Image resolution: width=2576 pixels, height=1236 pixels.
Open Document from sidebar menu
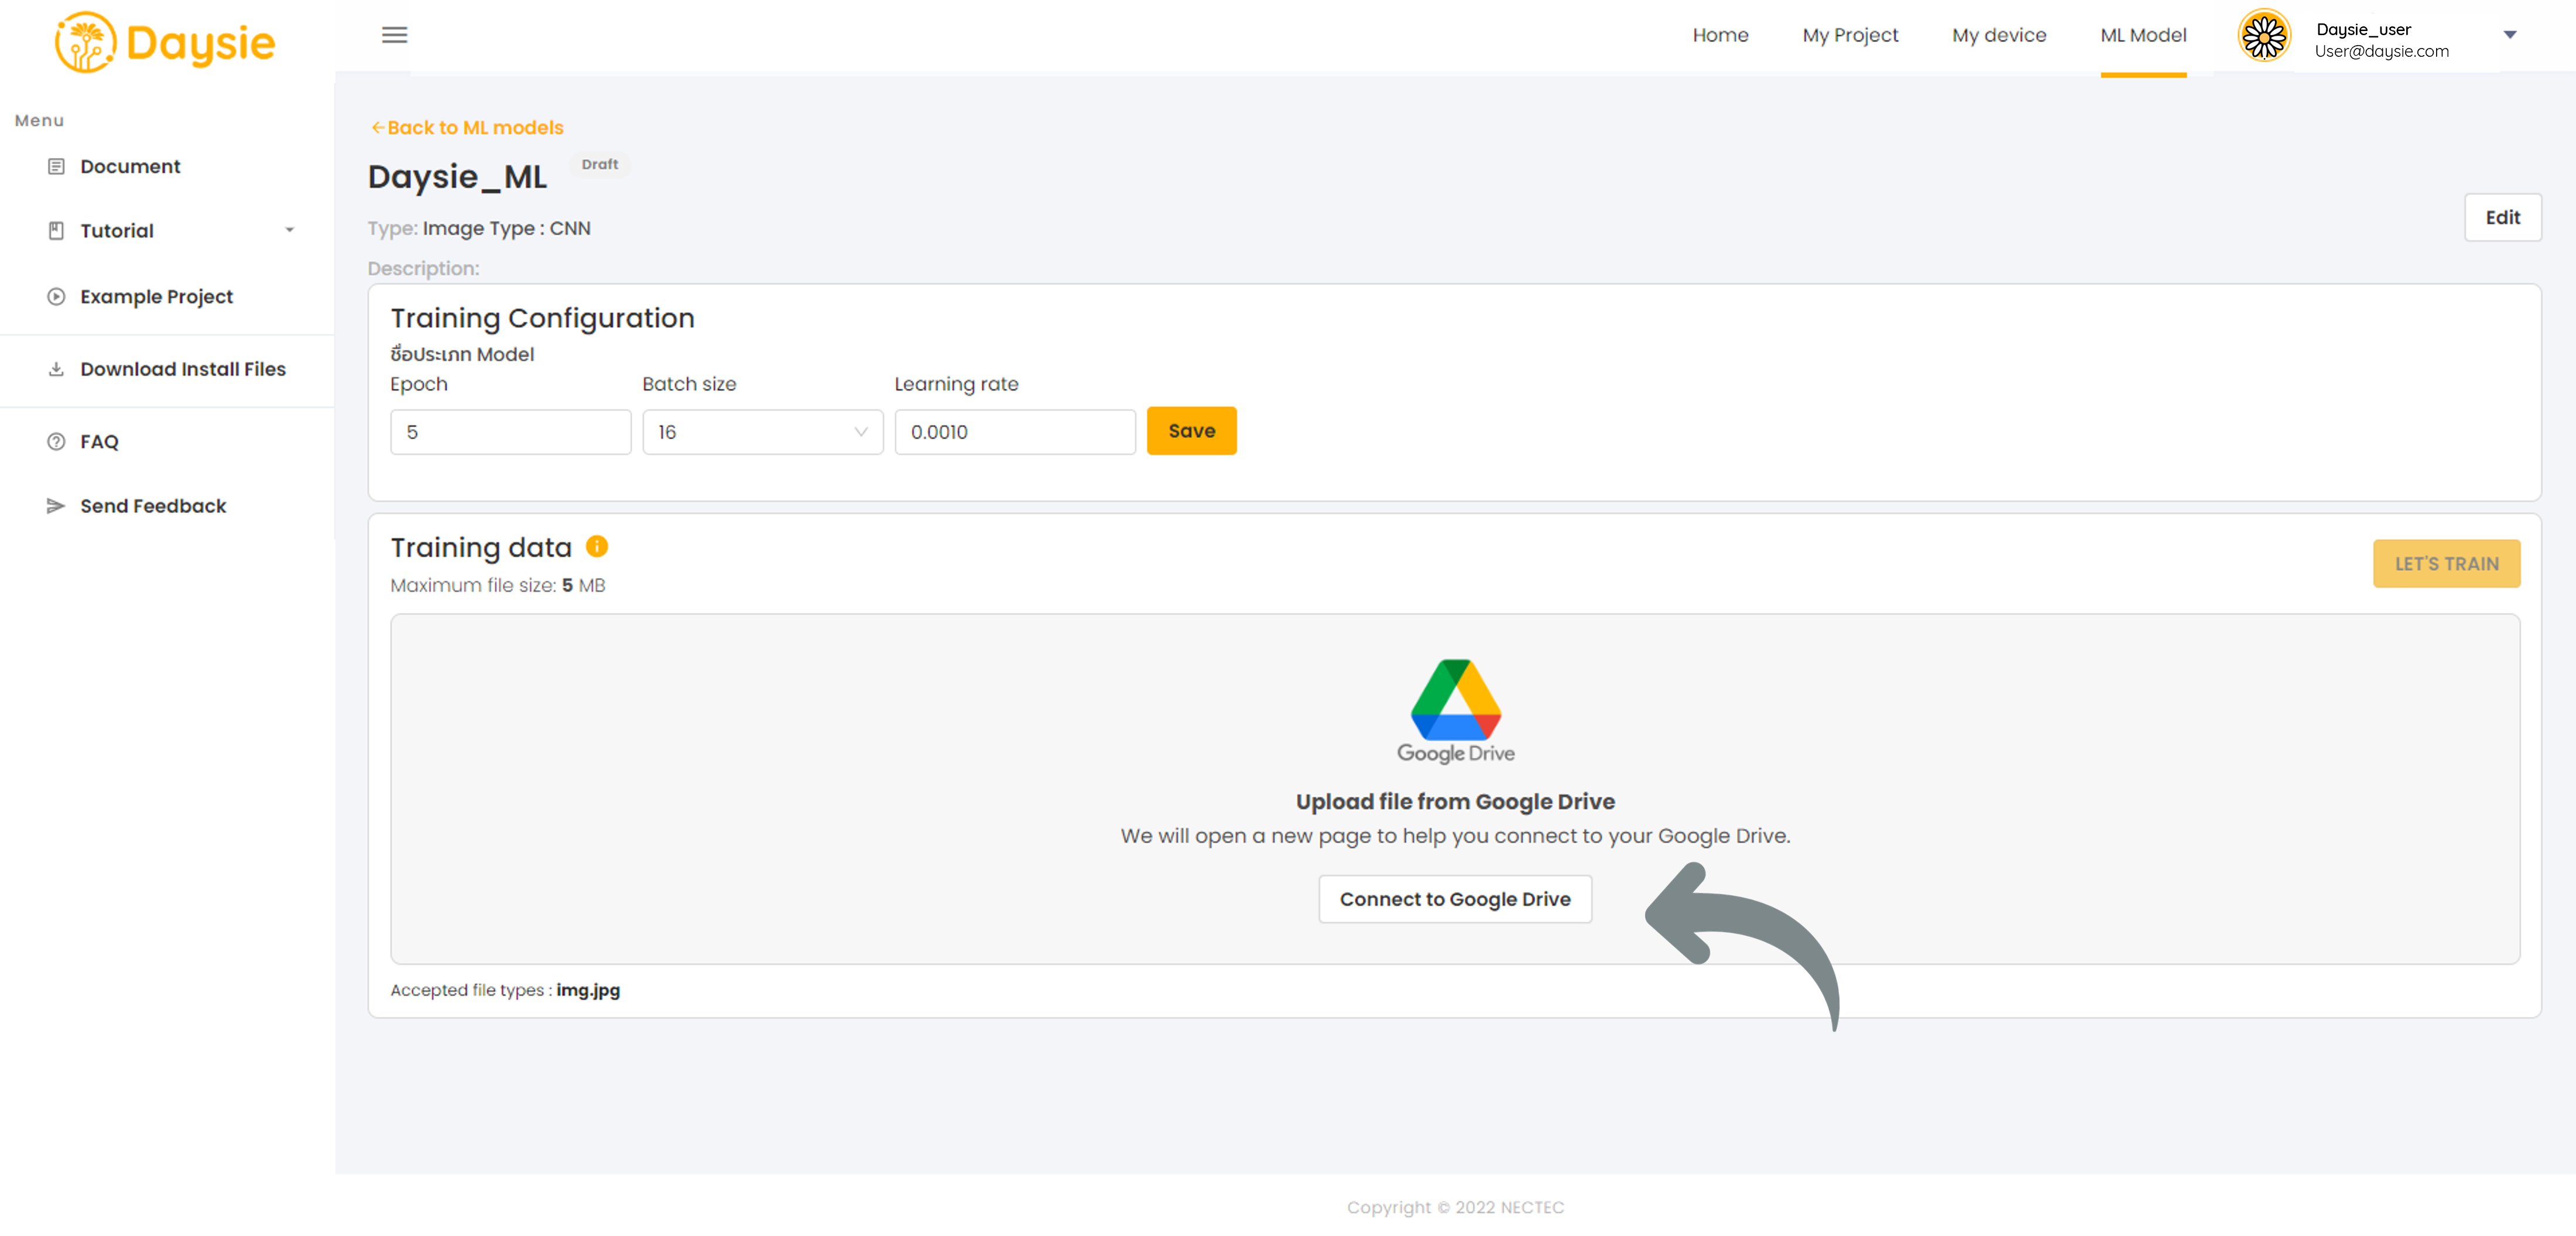pos(130,166)
